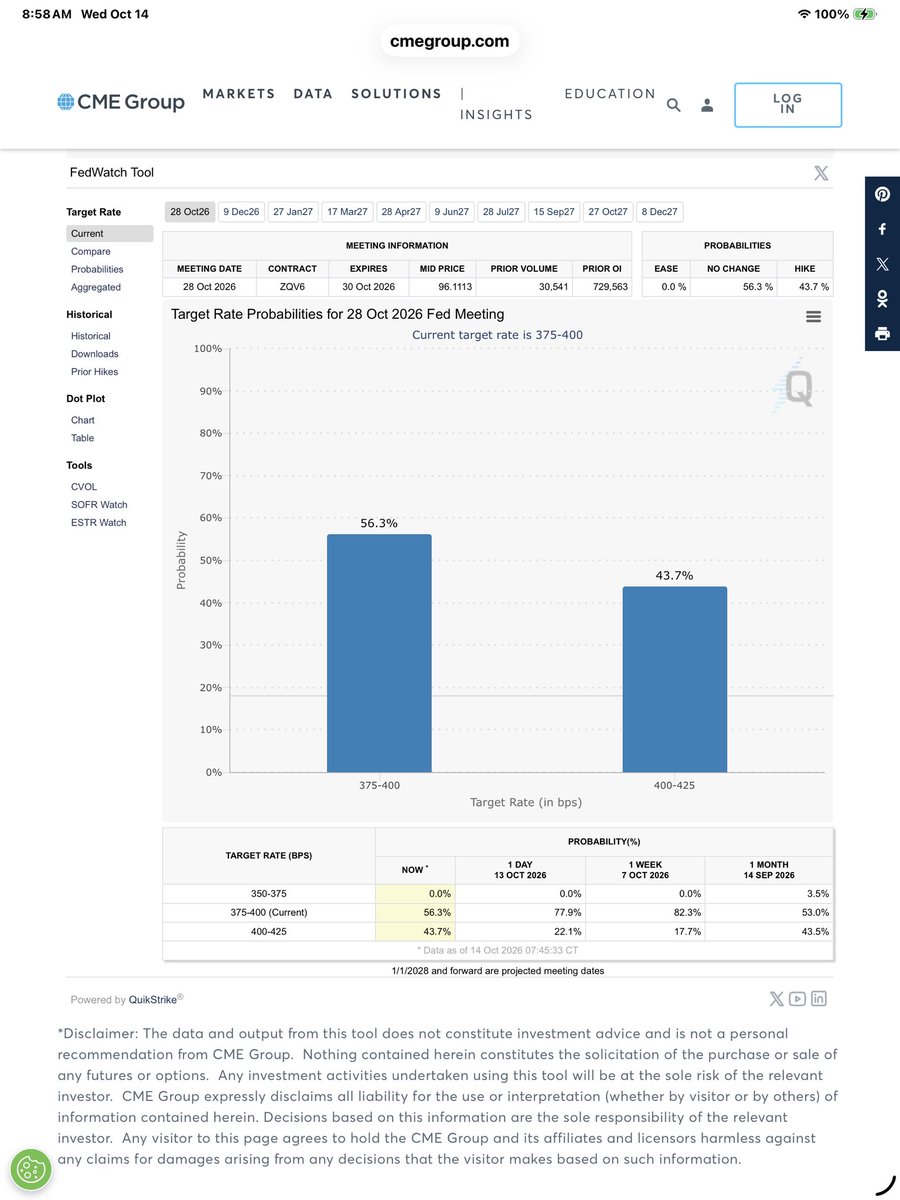900x1200 pixels.
Task: Open Probabilities under Target Rate
Action: point(97,270)
